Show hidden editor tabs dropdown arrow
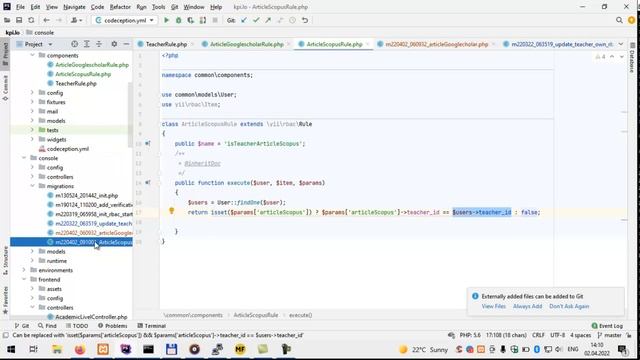 621,44
